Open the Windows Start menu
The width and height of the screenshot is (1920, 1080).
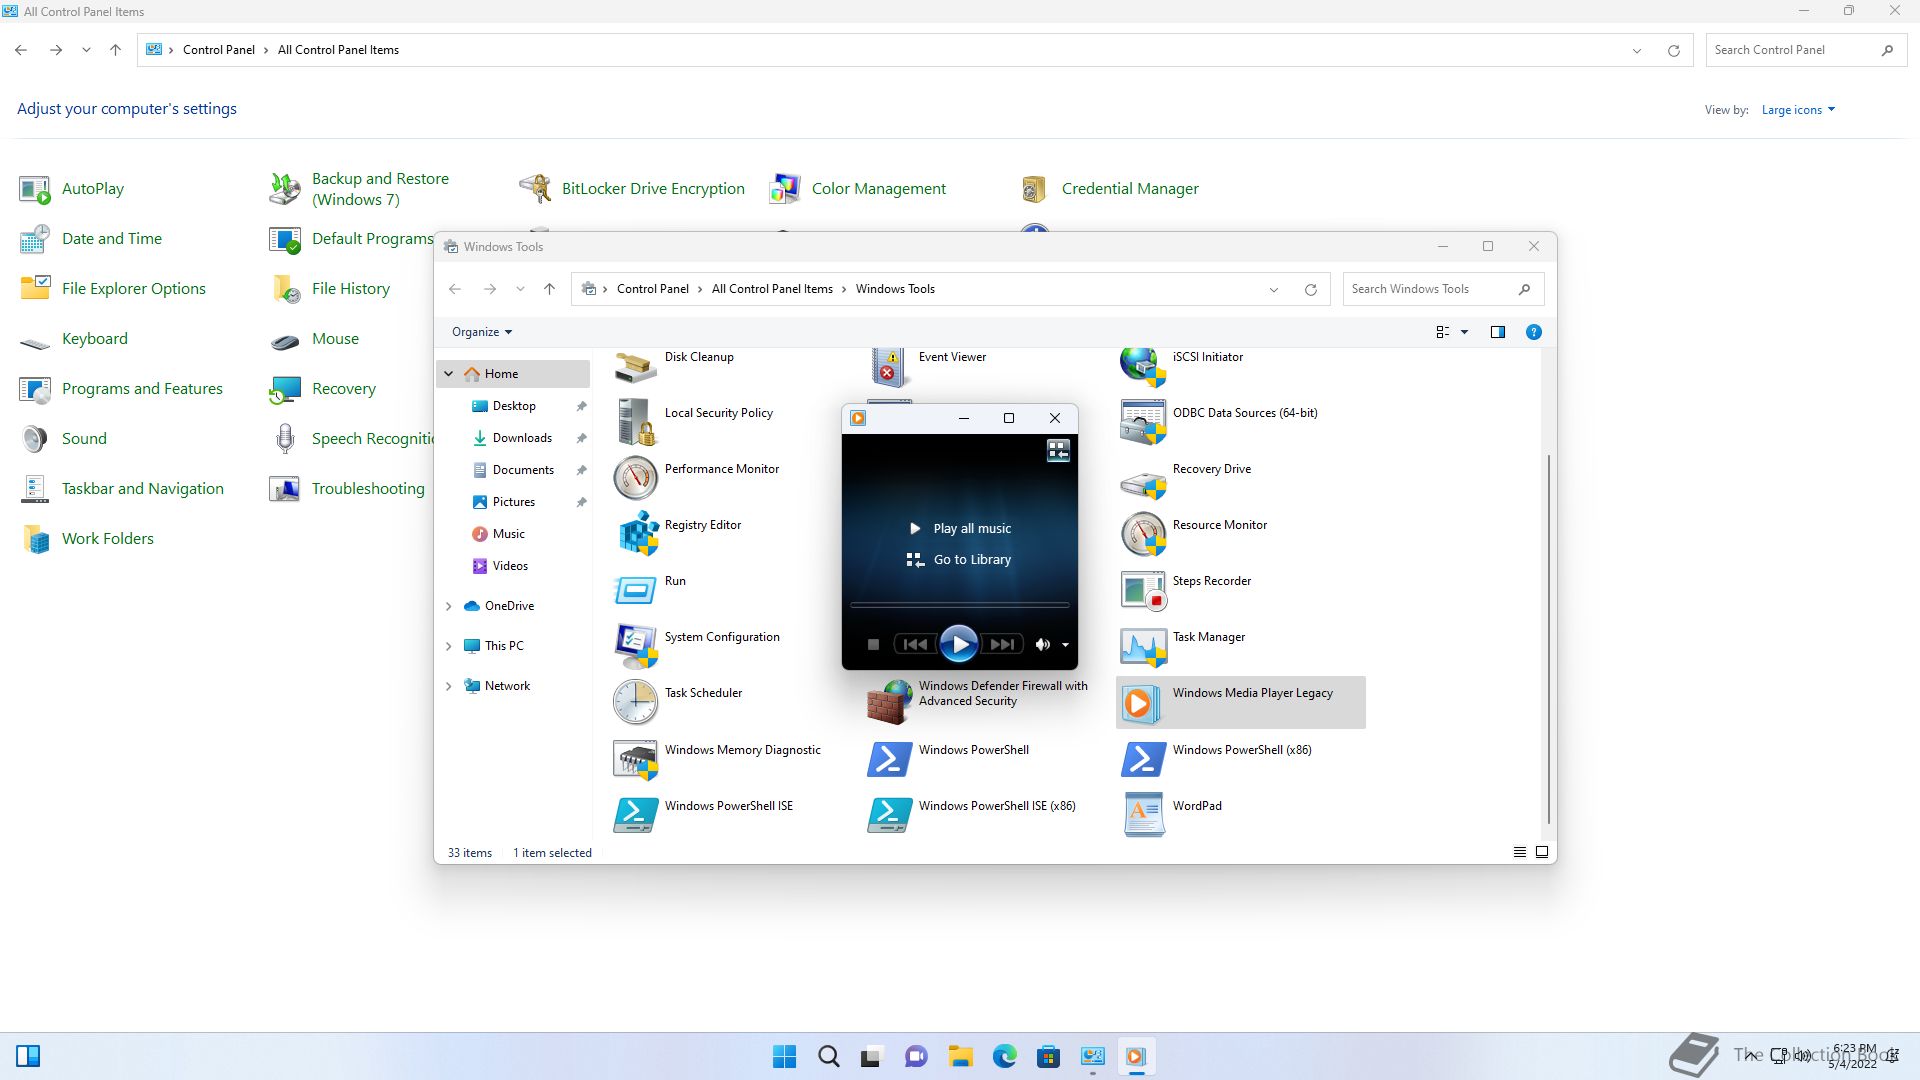(785, 1056)
